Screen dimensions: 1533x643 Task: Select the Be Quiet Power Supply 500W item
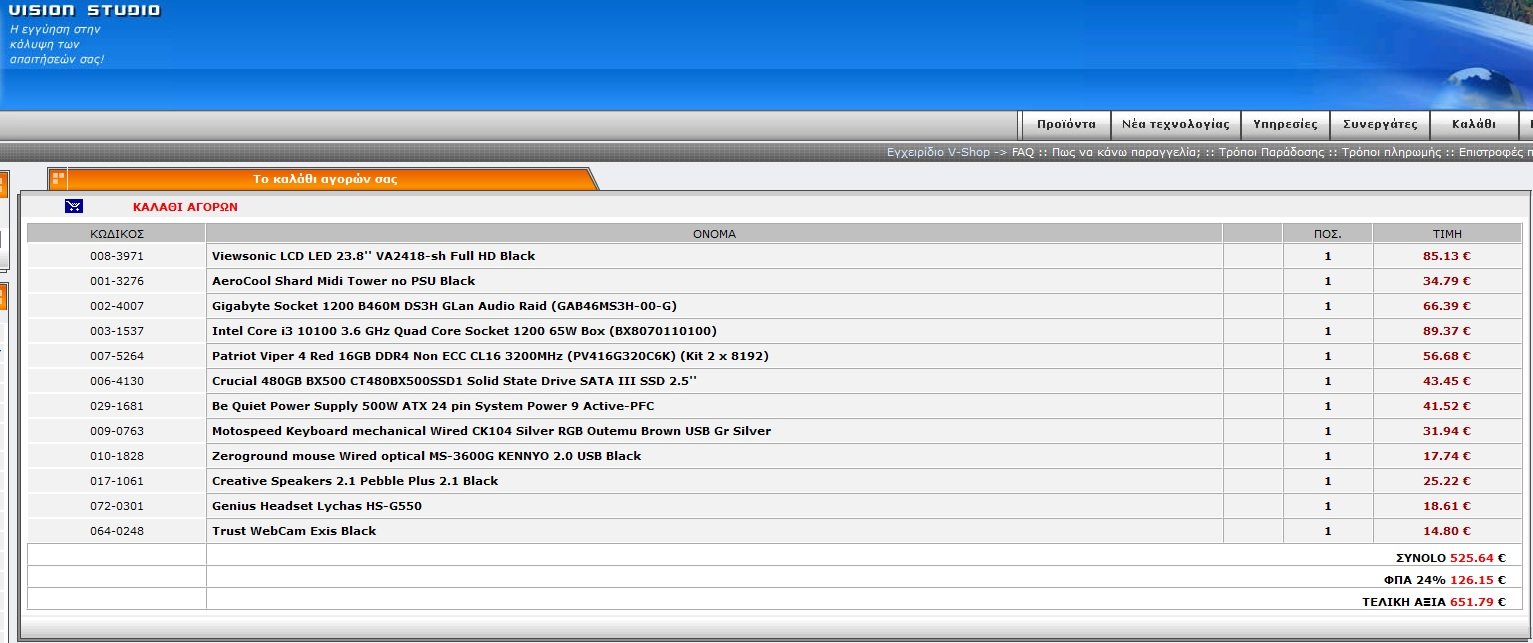pos(433,406)
